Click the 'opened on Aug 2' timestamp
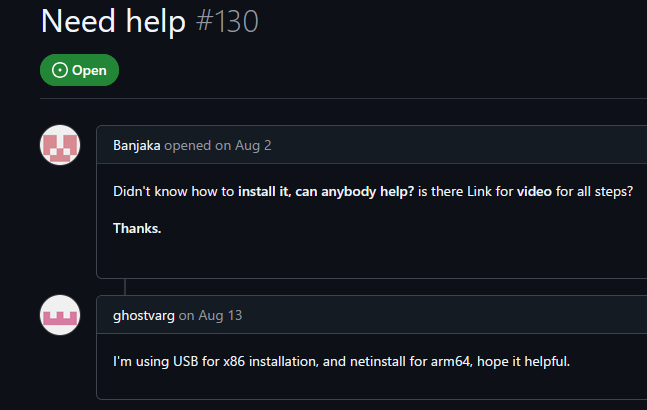Screen dimensions: 647x410 218,145
